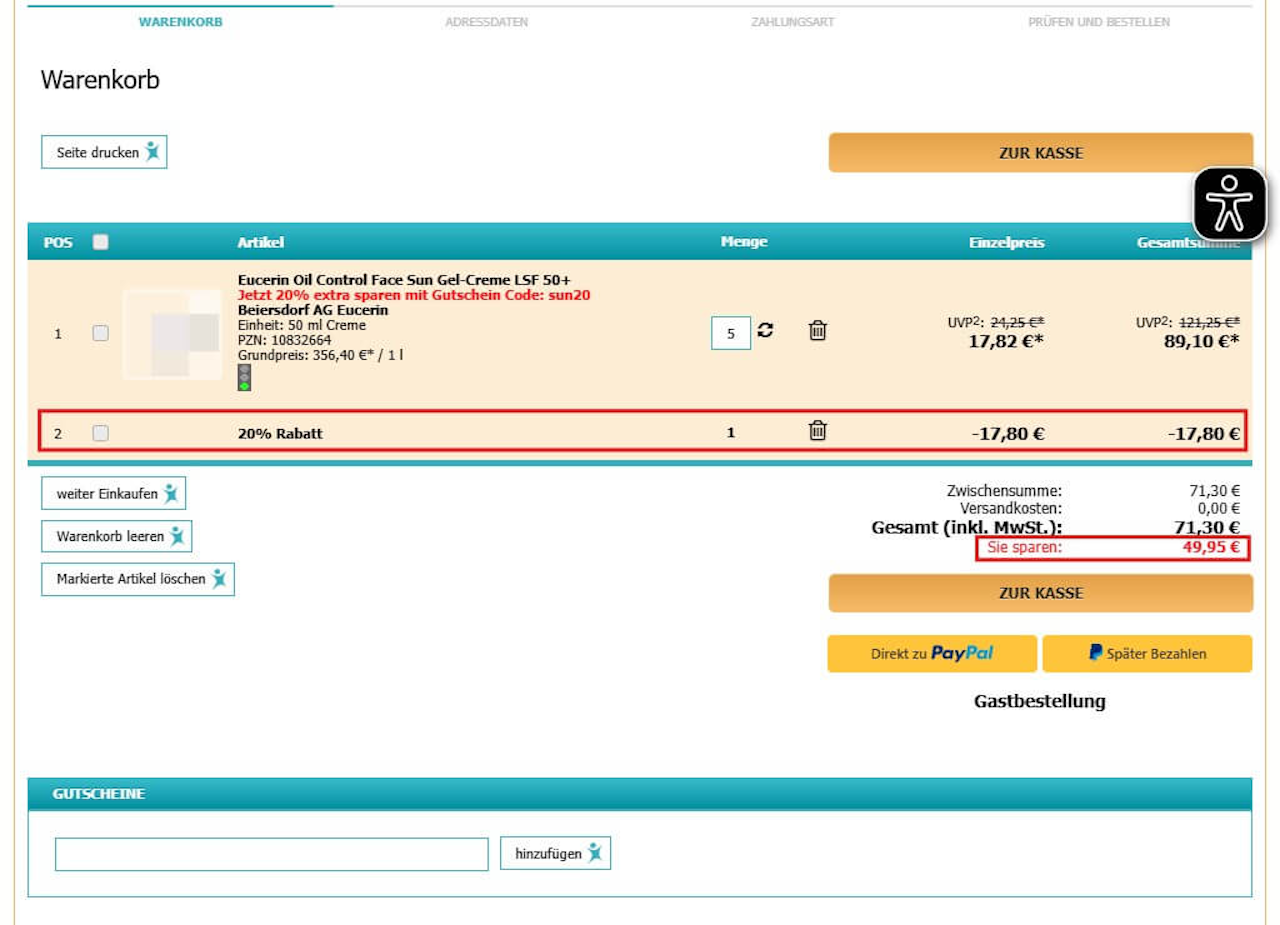This screenshot has height=925, width=1280.
Task: Focus the Gutscheine code input field
Action: click(x=272, y=854)
